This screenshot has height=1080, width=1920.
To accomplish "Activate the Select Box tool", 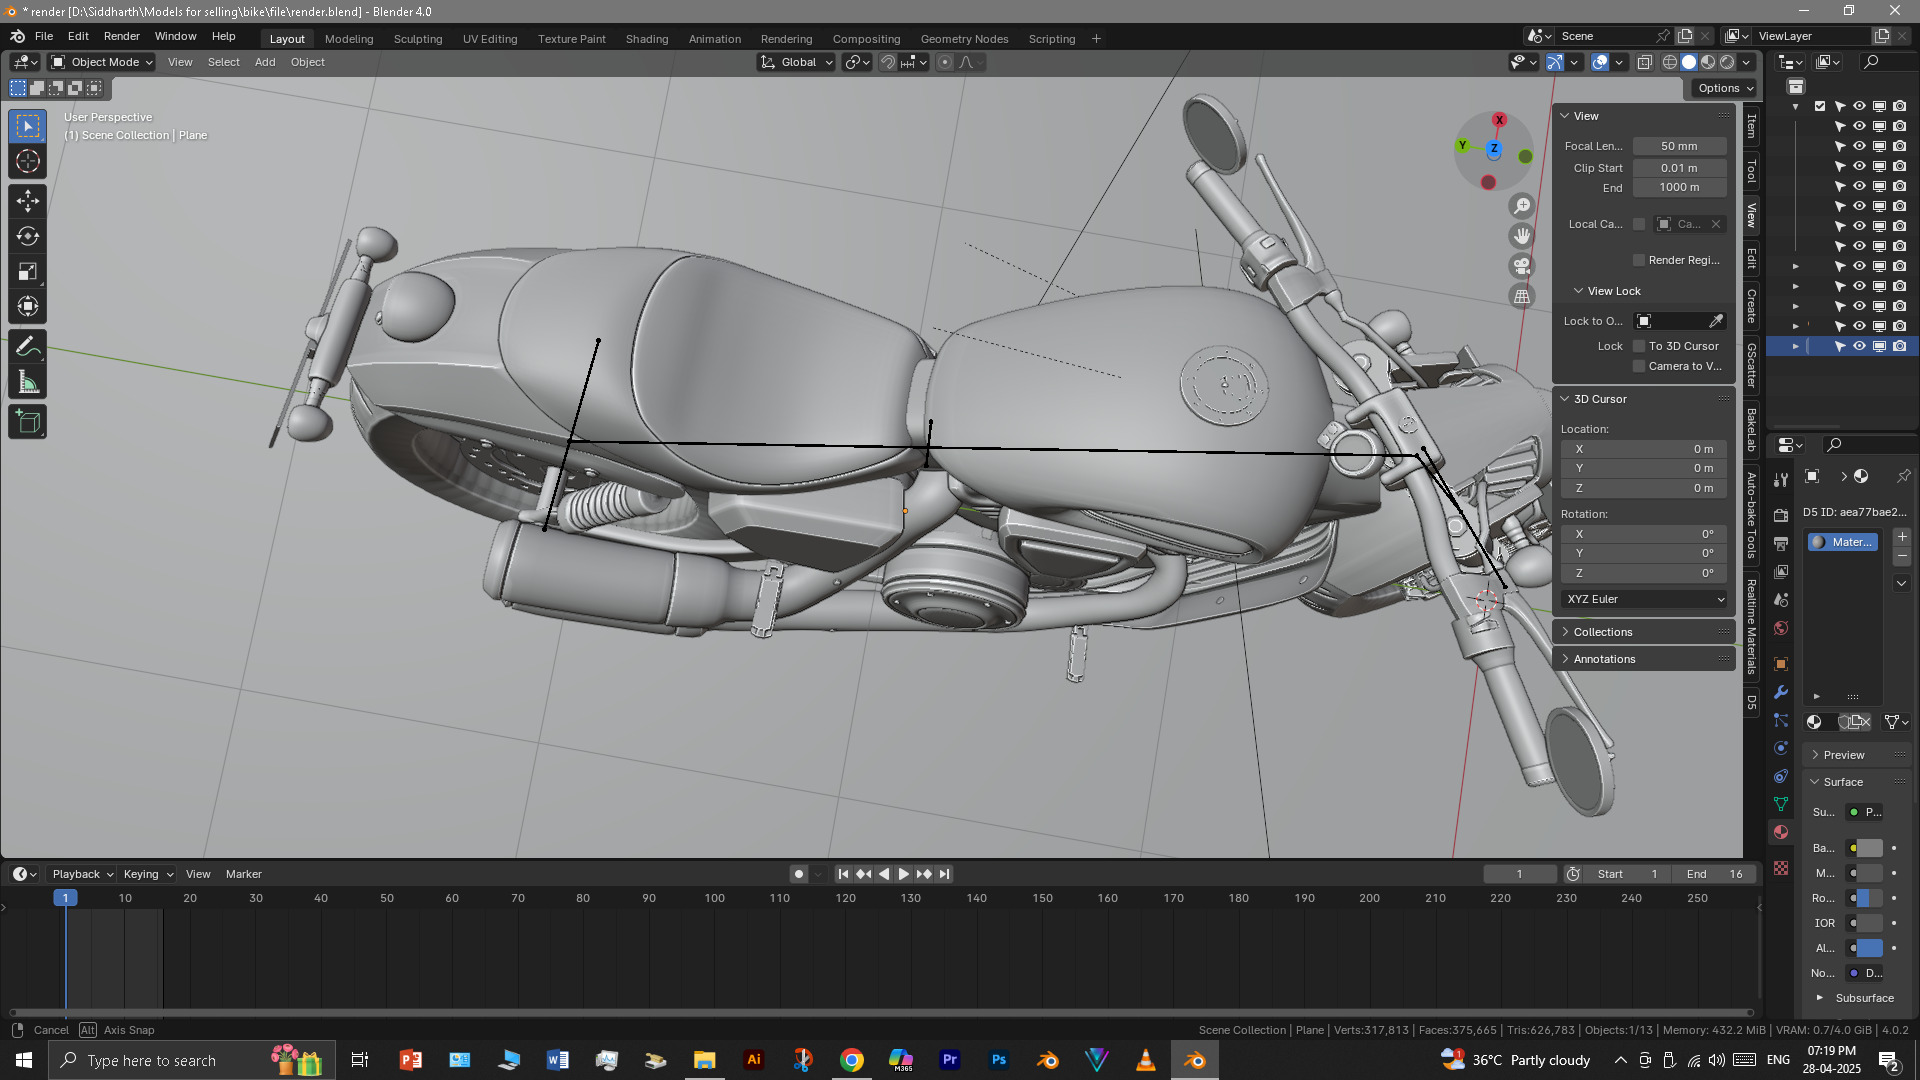I will [x=28, y=126].
